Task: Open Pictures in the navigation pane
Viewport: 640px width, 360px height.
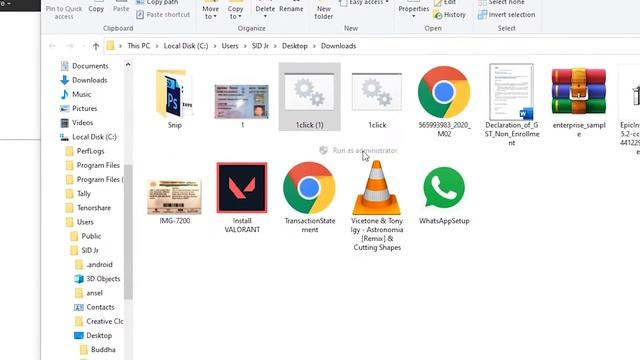Action: click(x=79, y=109)
